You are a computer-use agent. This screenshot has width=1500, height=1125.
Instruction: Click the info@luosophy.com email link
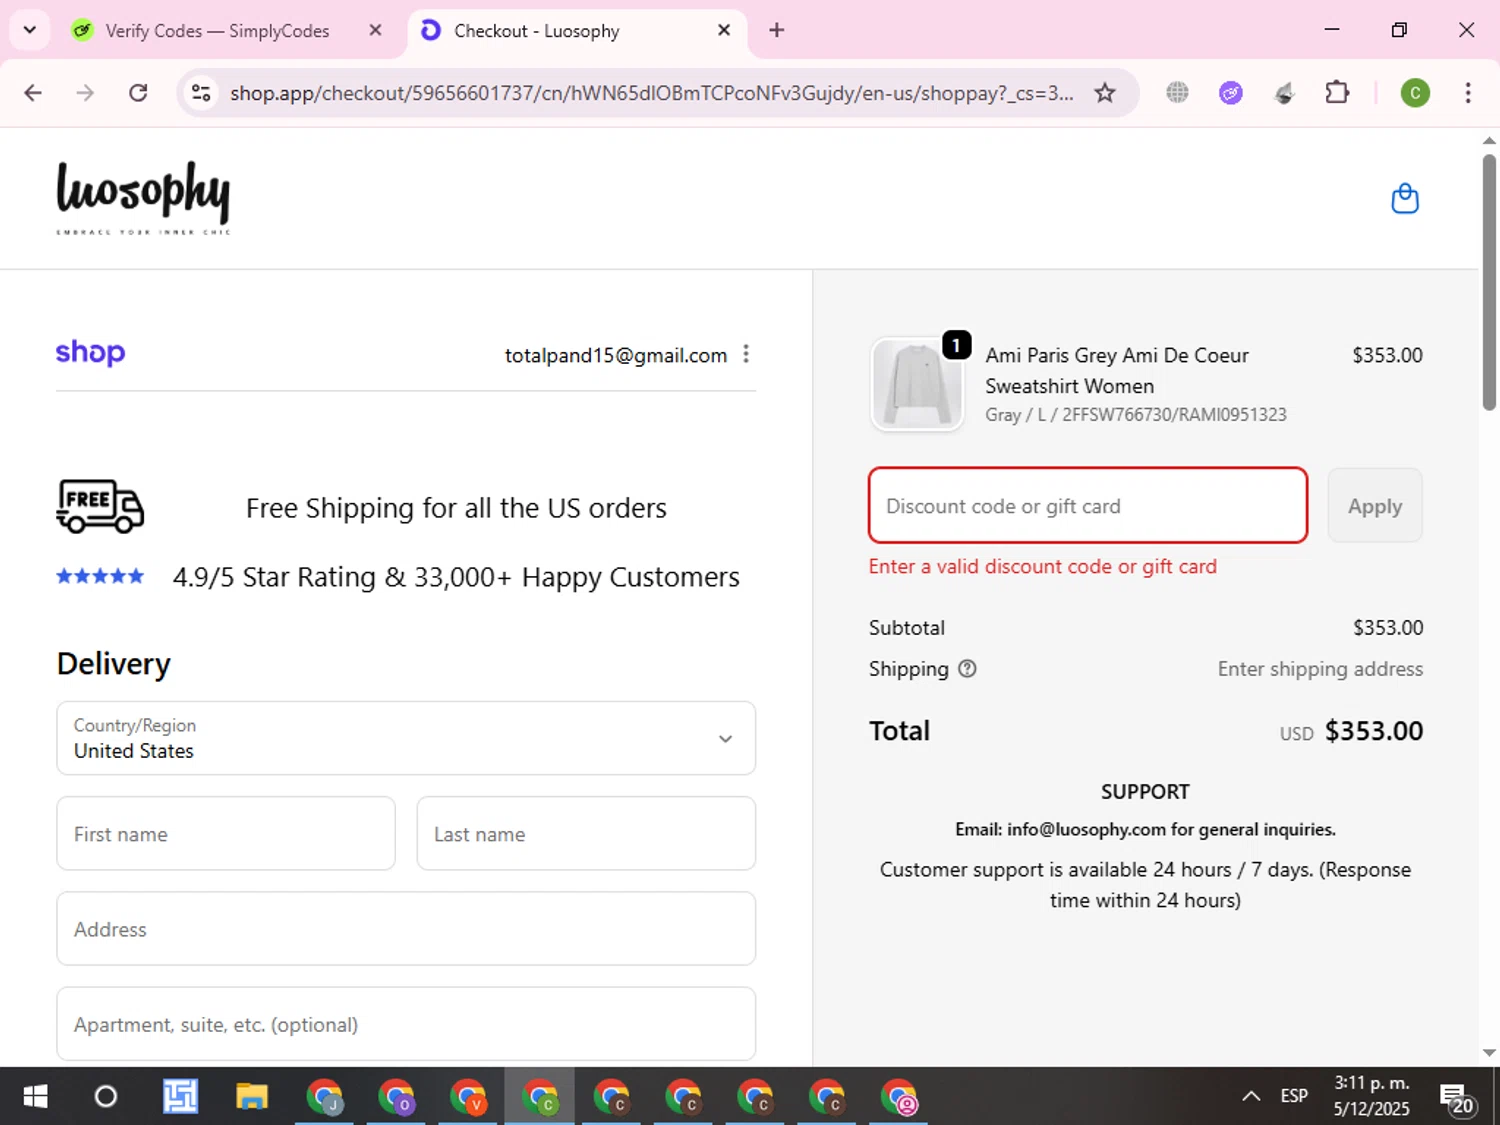(x=1086, y=829)
